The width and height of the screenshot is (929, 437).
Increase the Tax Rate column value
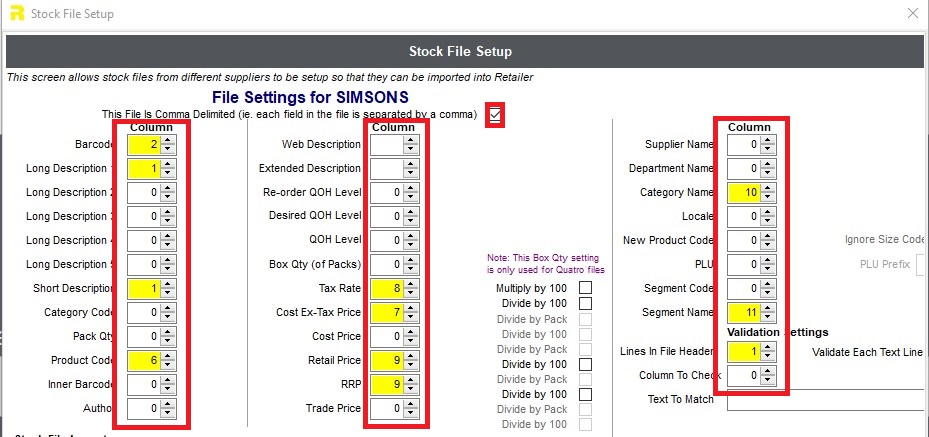pos(411,285)
